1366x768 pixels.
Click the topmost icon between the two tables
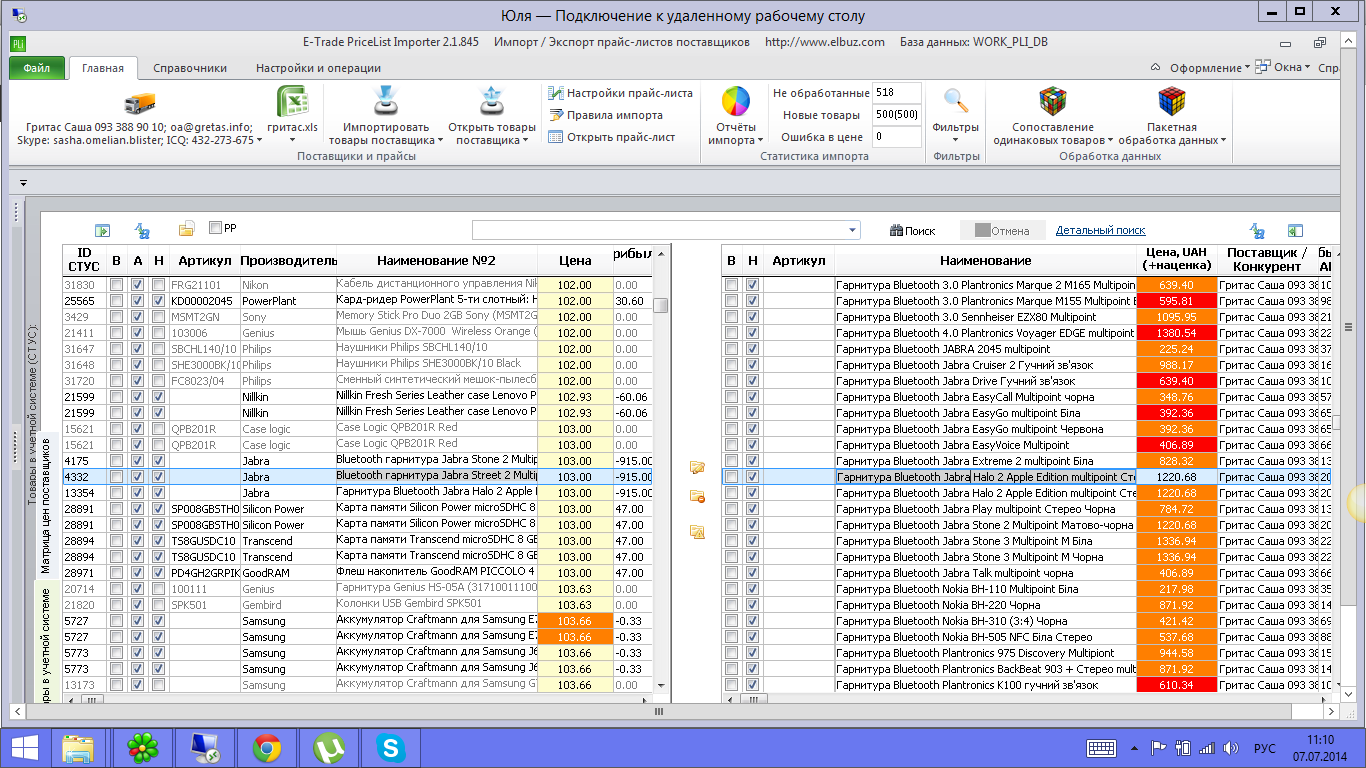(697, 467)
